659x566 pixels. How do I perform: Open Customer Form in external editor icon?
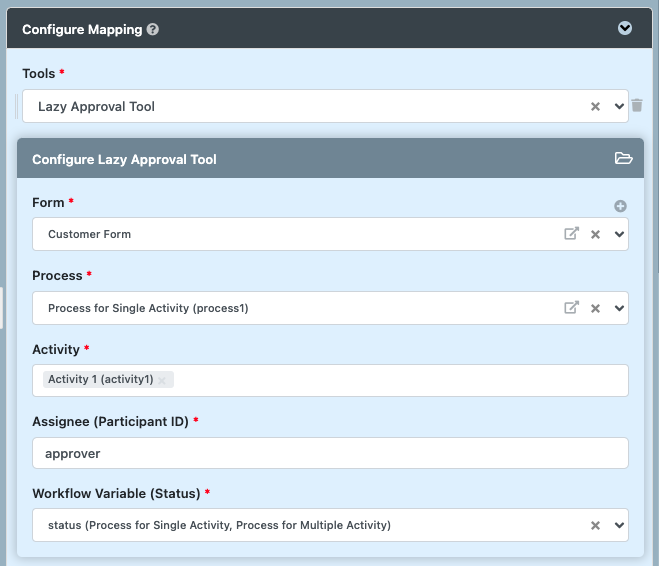click(571, 234)
